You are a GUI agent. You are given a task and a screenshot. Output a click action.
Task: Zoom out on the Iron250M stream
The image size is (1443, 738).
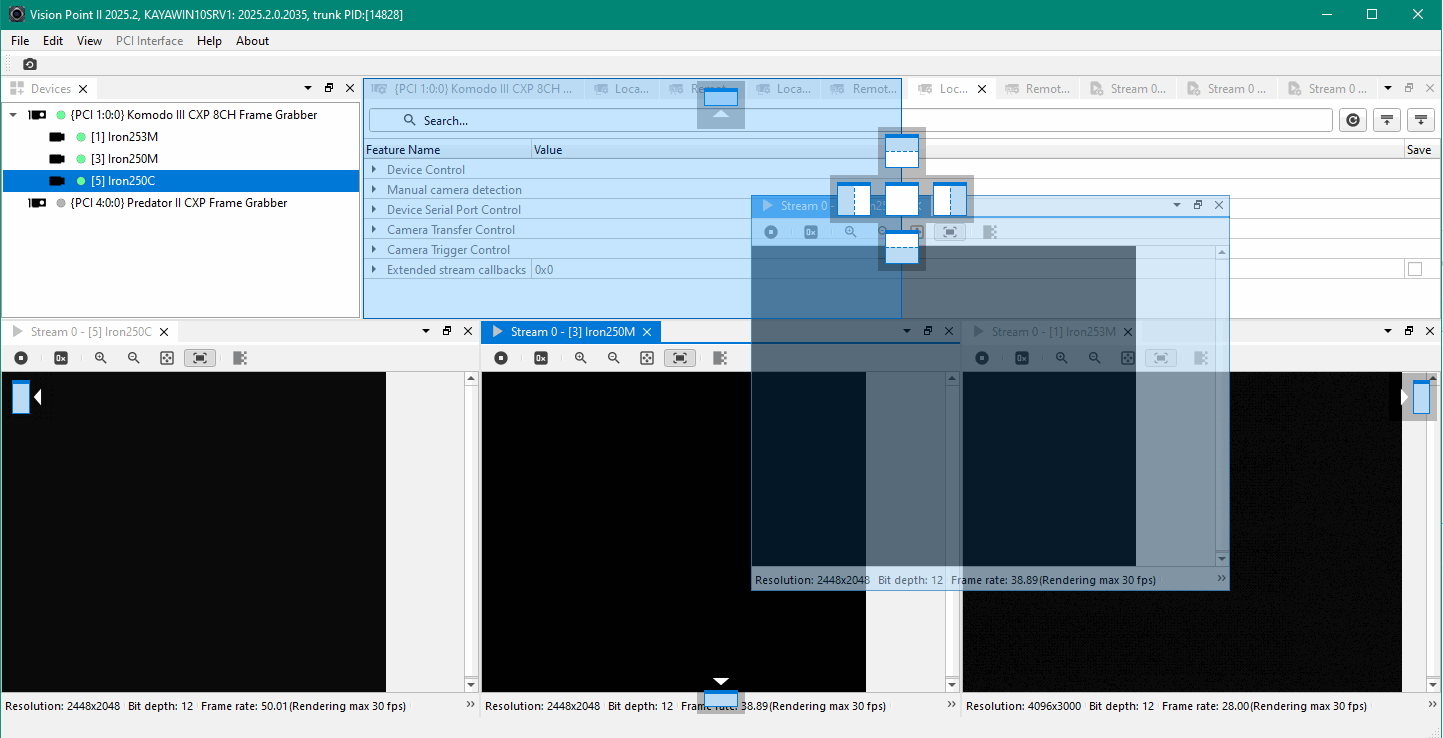coord(614,358)
